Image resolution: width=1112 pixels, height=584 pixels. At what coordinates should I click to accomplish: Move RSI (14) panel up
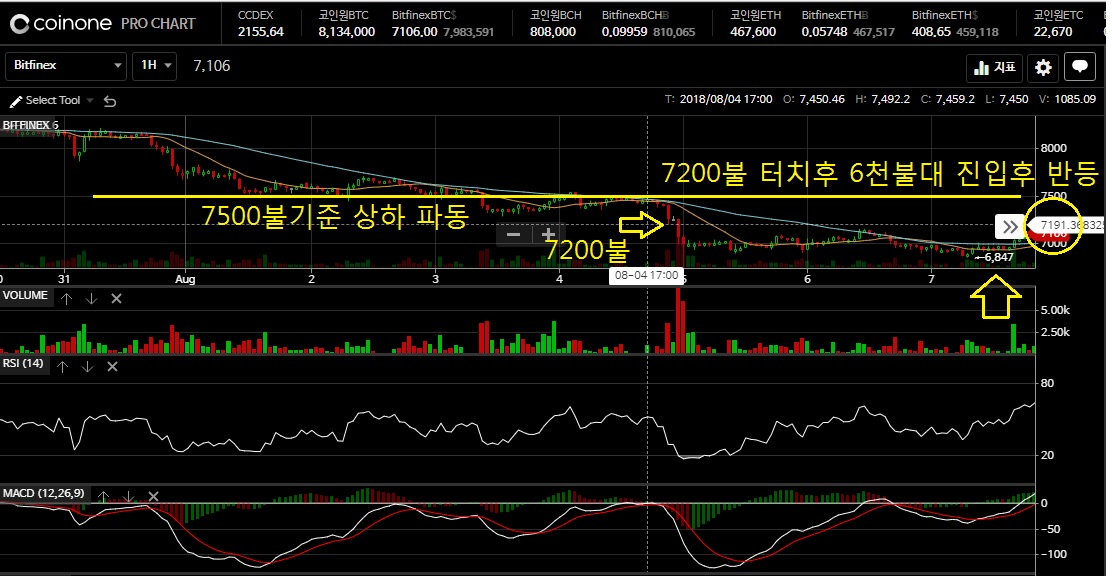click(62, 367)
